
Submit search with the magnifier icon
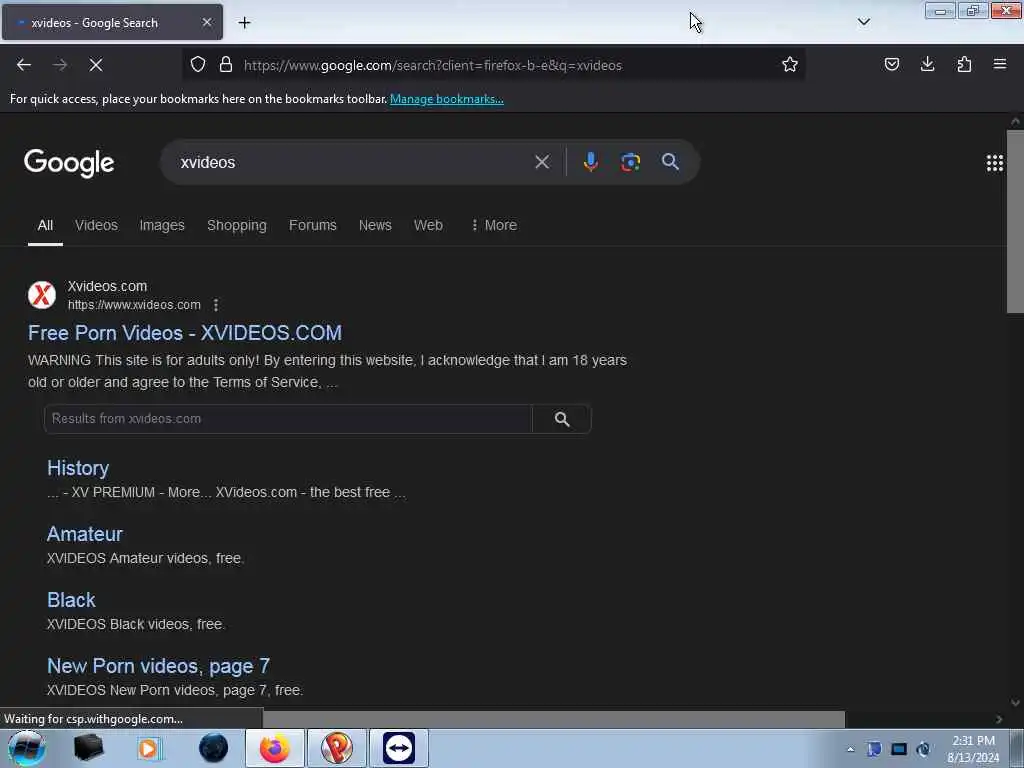click(x=670, y=162)
